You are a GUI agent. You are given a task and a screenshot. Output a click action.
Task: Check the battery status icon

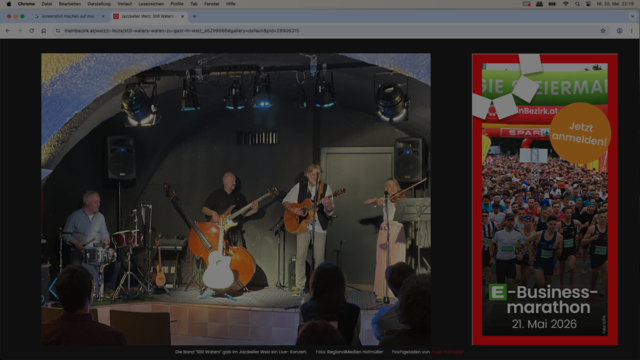coord(552,4)
